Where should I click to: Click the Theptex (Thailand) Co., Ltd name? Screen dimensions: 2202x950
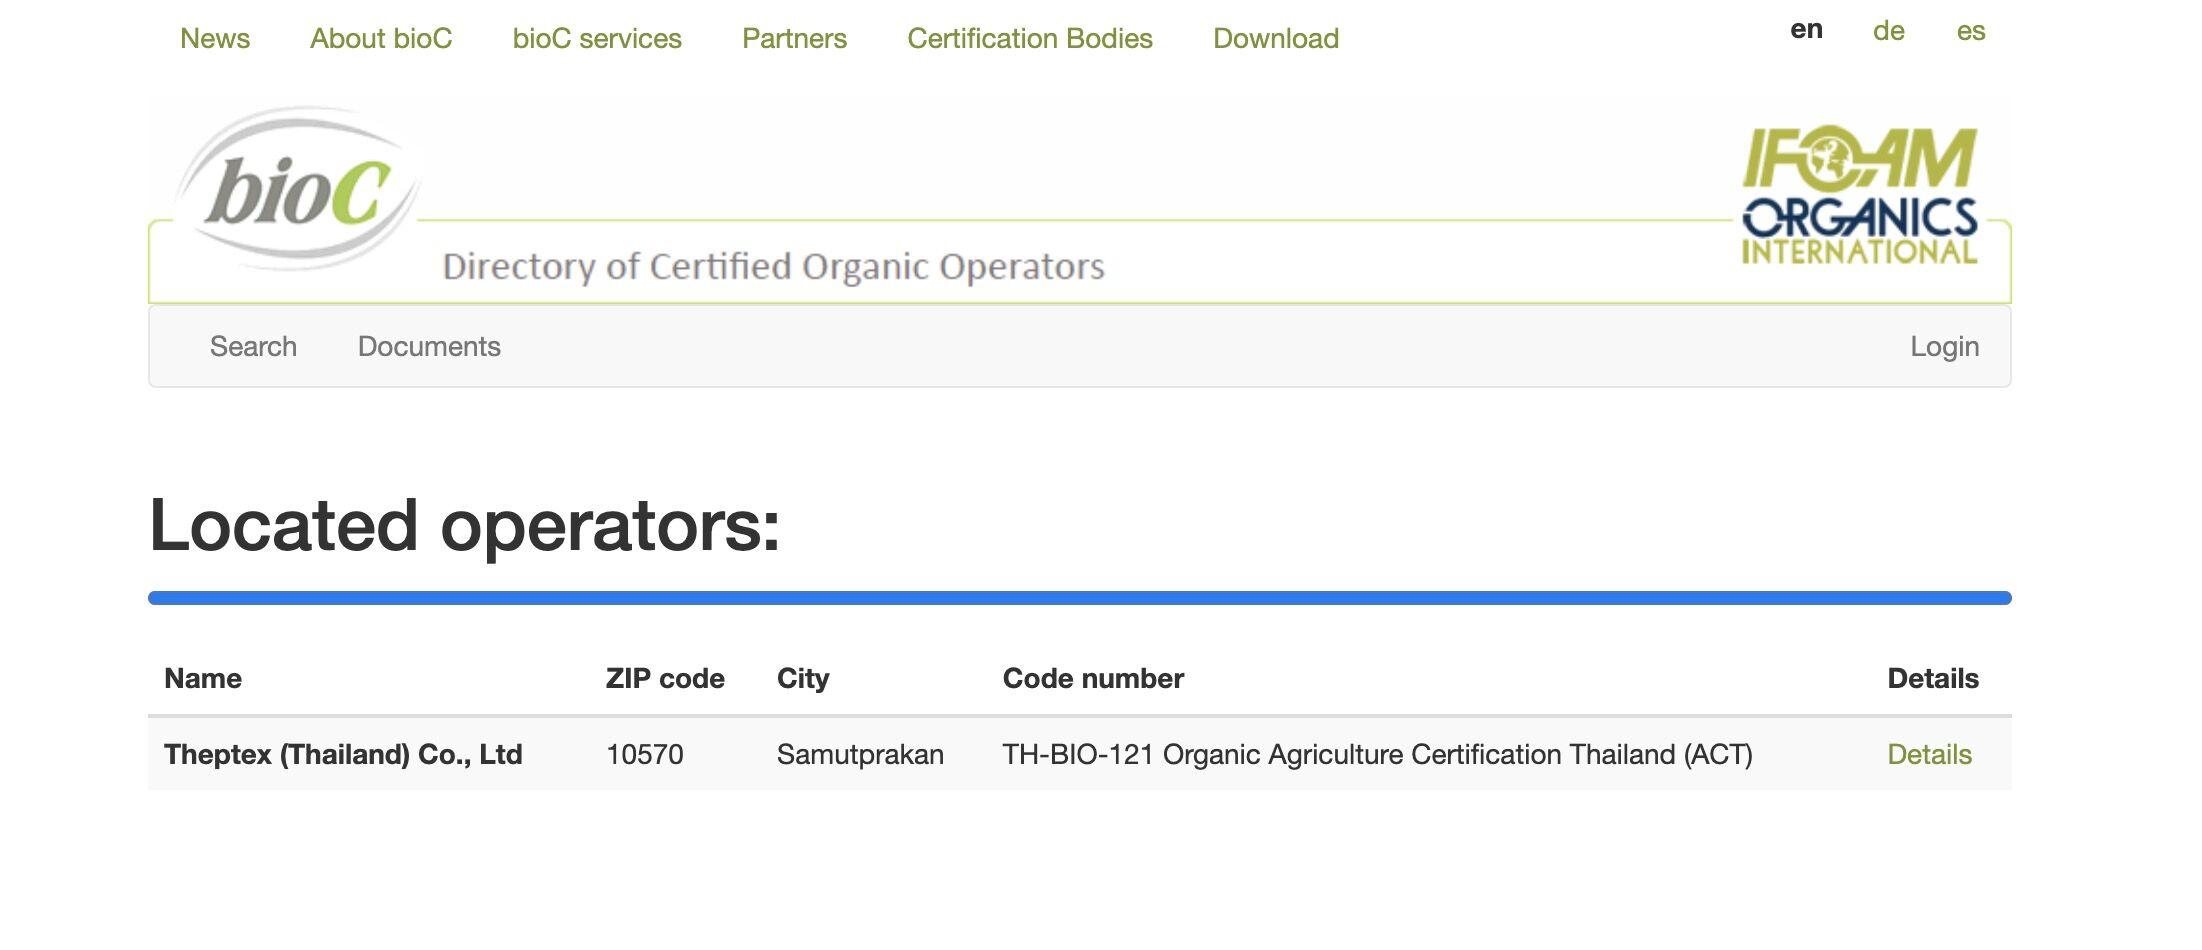point(343,755)
